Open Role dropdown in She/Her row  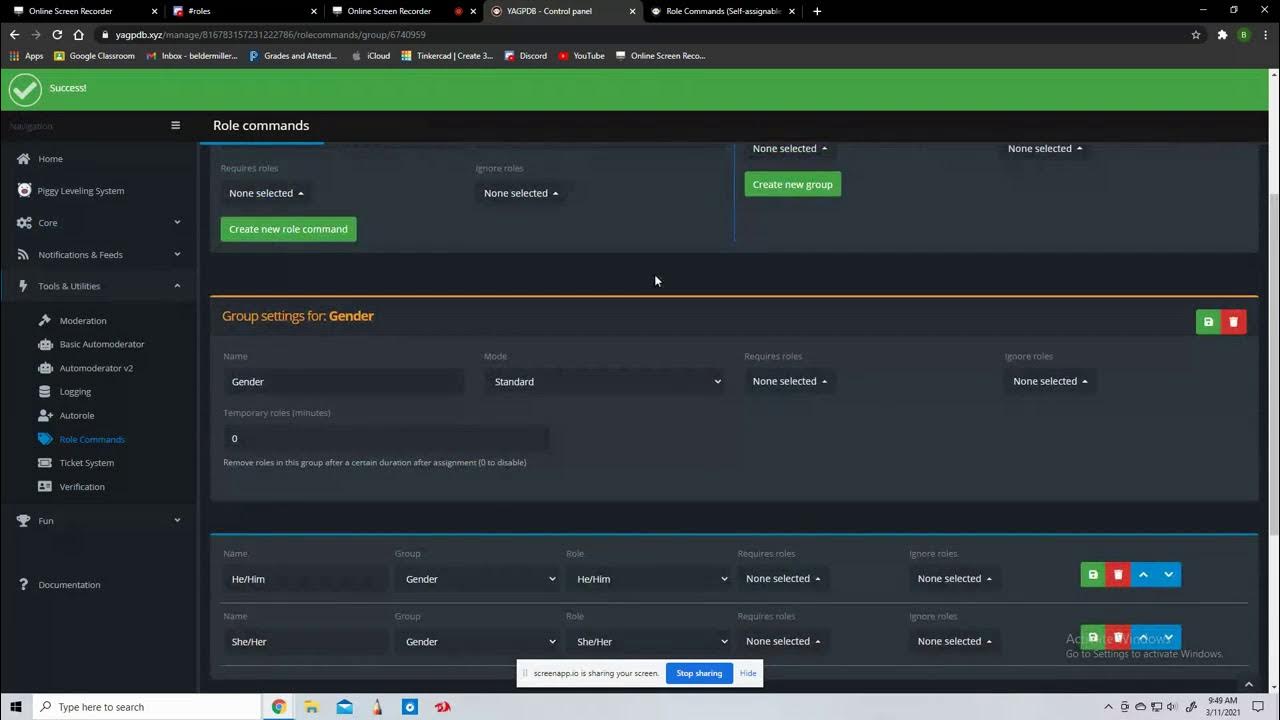tap(649, 641)
